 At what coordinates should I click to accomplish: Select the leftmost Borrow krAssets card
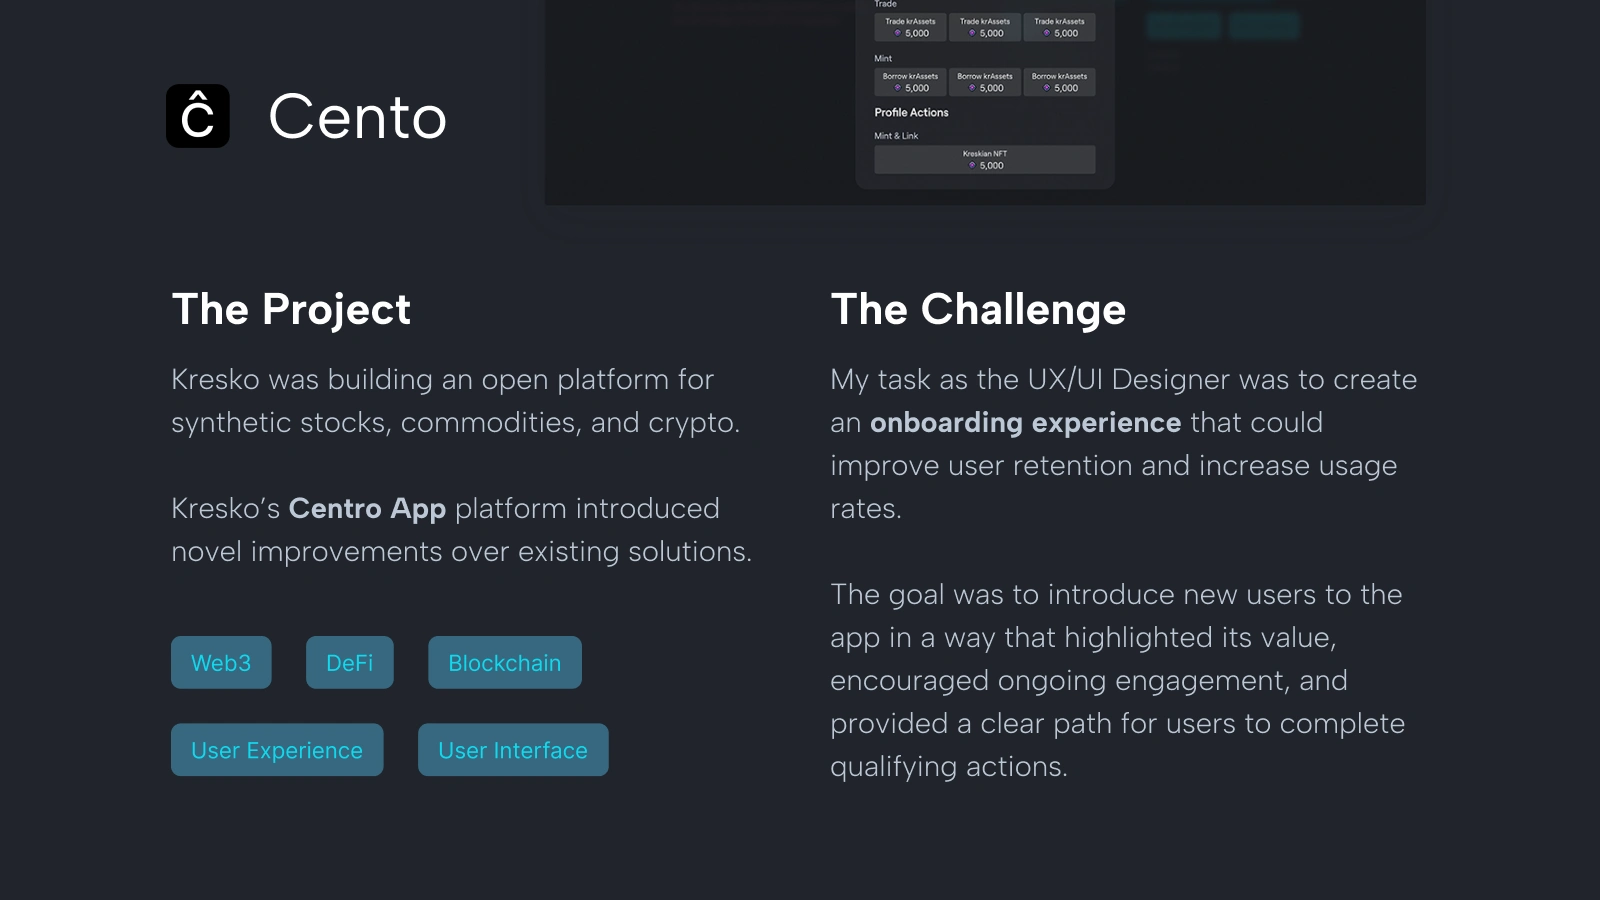[910, 82]
